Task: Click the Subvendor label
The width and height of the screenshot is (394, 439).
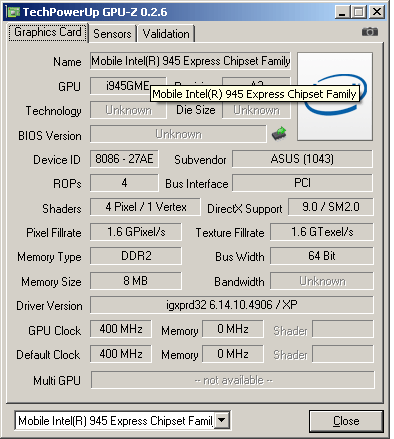Action: point(200,160)
